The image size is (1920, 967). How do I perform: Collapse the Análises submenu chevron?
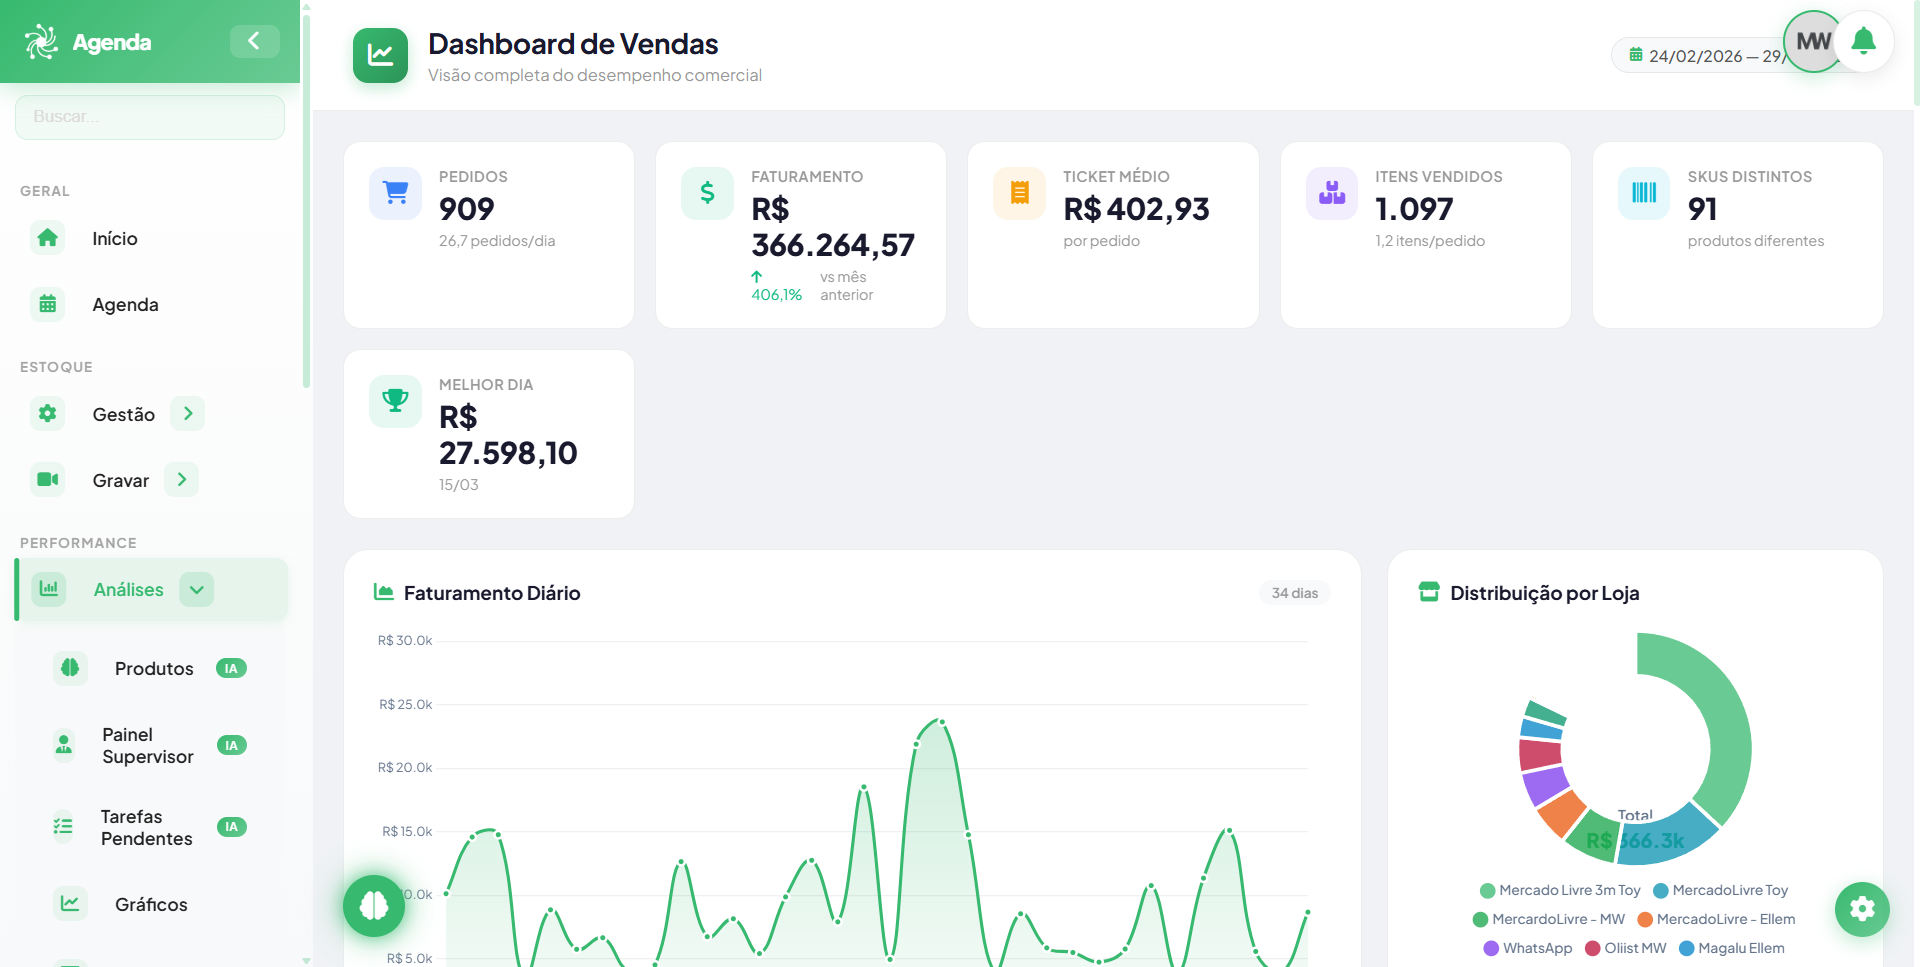tap(197, 589)
